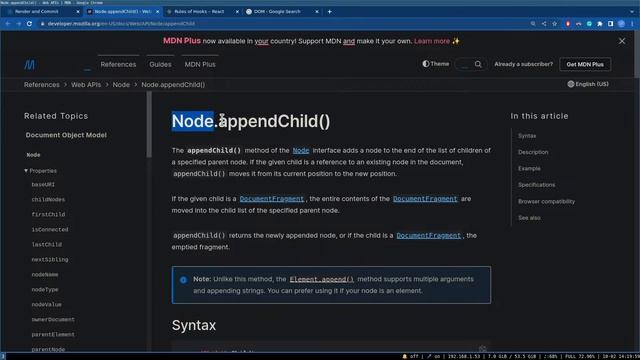Open the Chrome profile avatar

point(621,24)
